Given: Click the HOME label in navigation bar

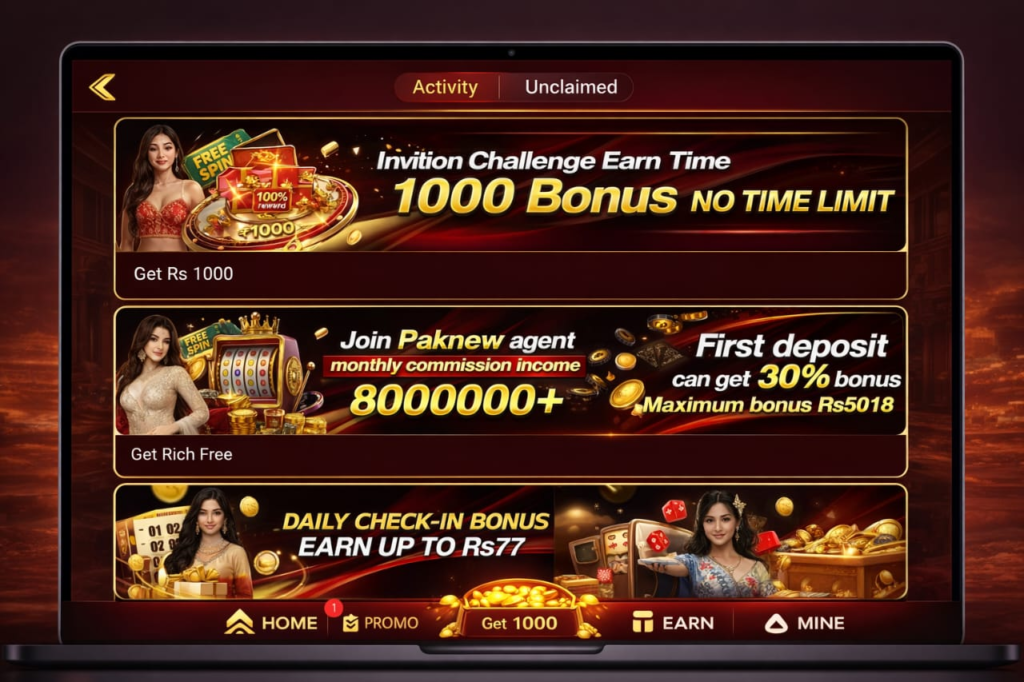Looking at the screenshot, I should [x=289, y=623].
